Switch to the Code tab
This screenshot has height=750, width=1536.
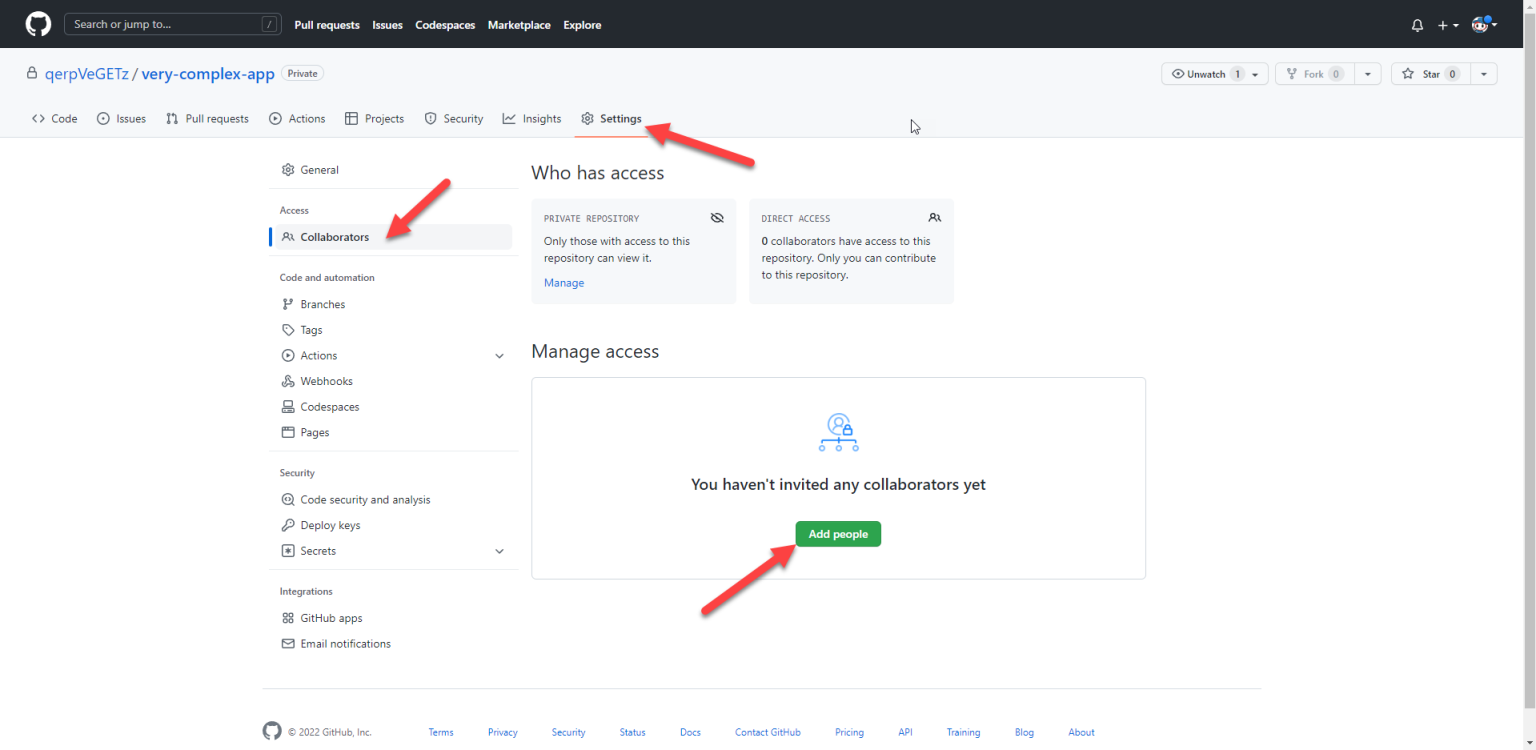54,118
